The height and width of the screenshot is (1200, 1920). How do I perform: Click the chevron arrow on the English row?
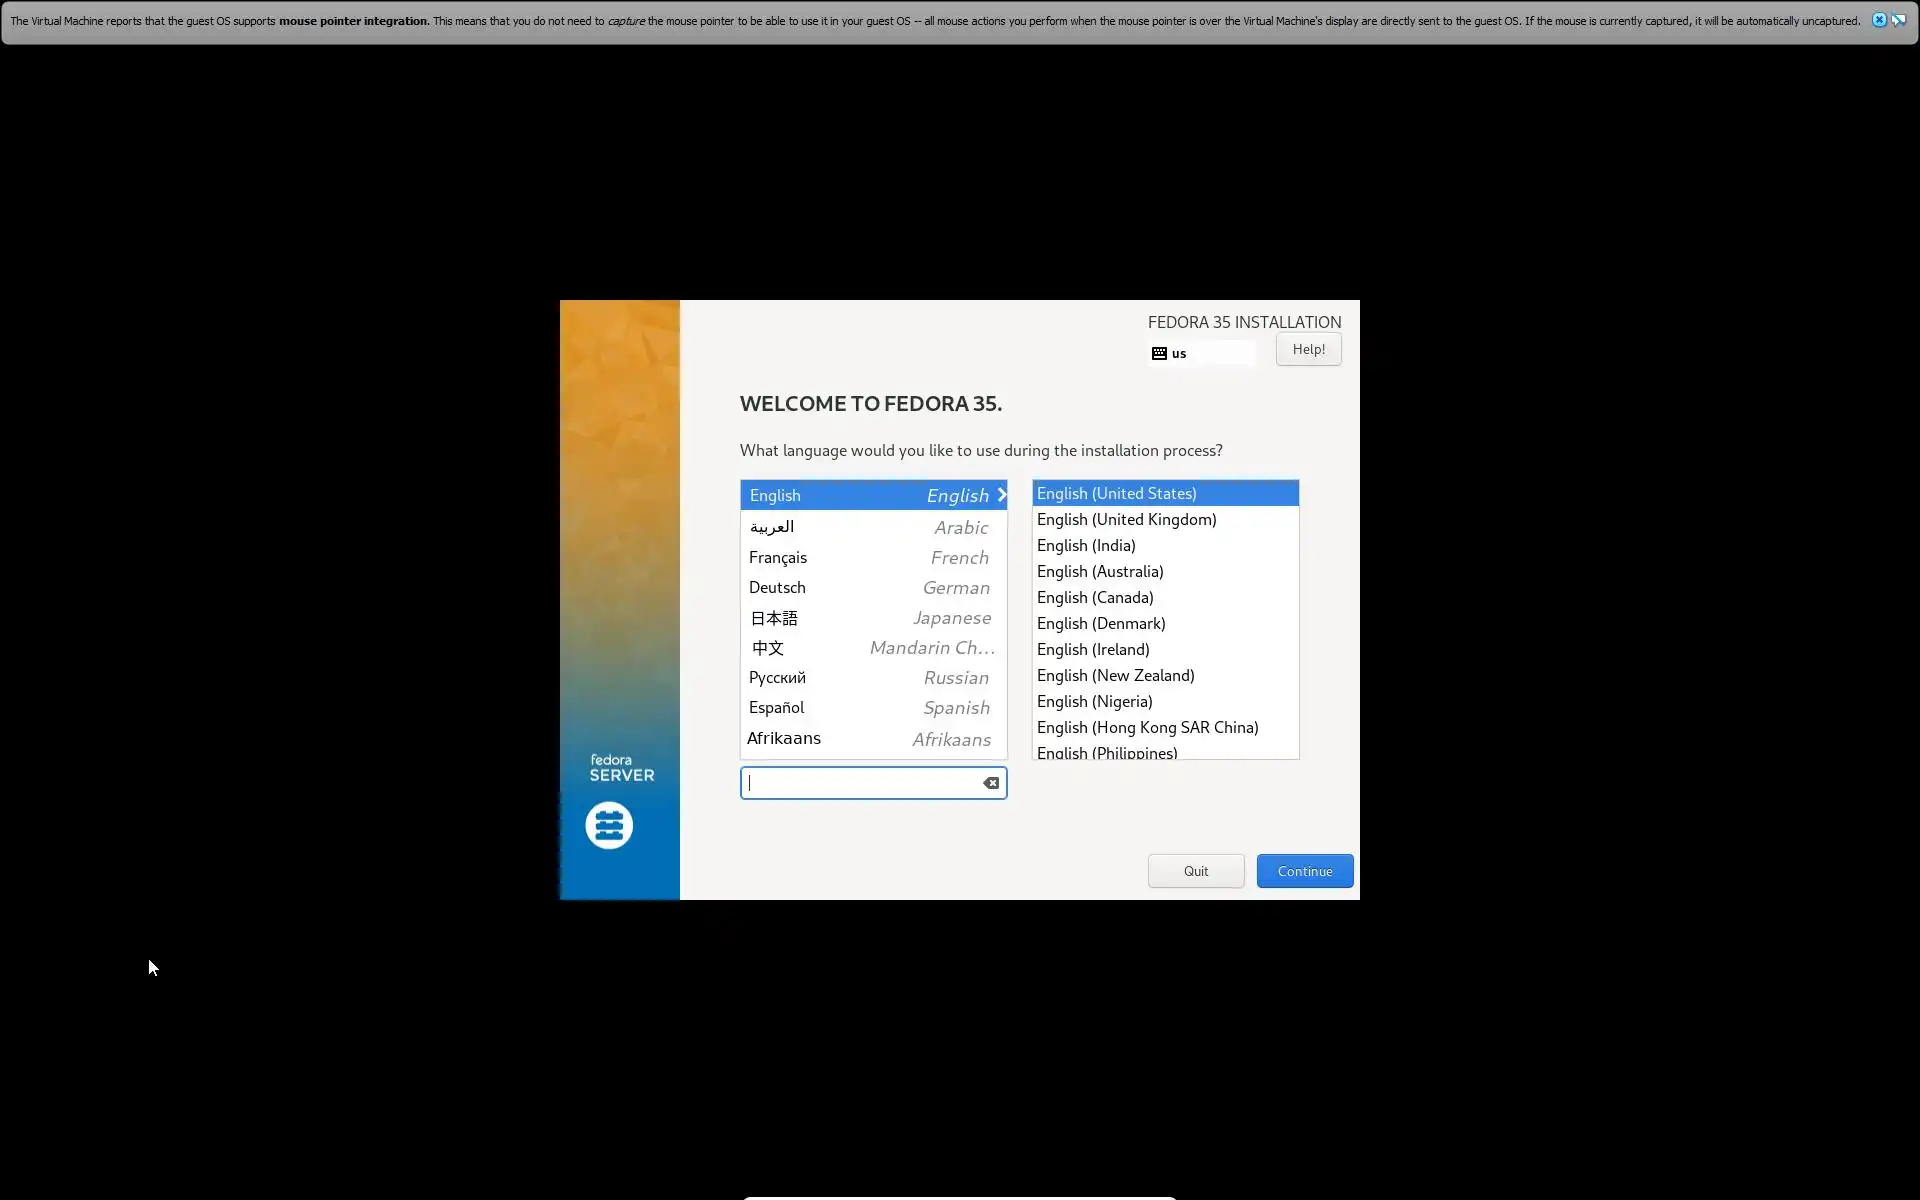(1001, 495)
